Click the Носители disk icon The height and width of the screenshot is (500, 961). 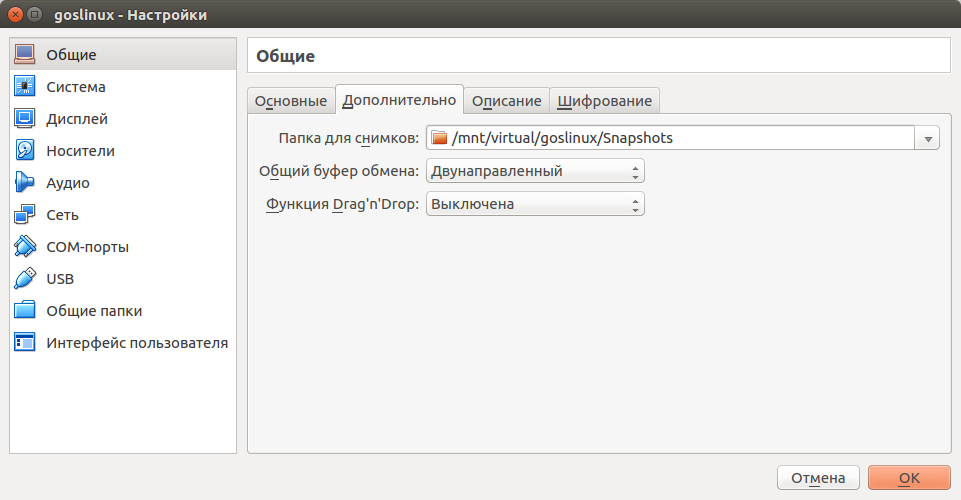25,150
